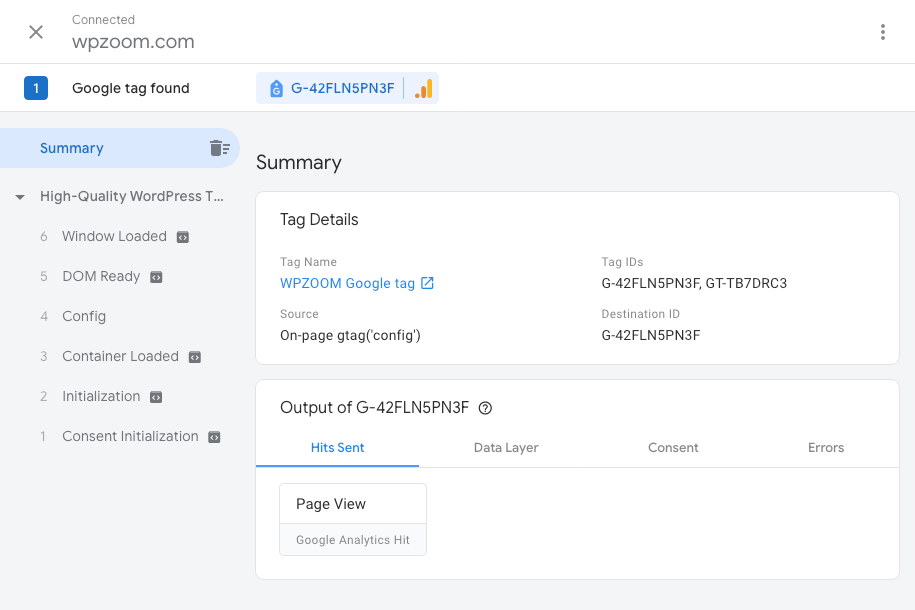The height and width of the screenshot is (610, 915).
Task: Click the code icon beside Initialization
Action: coord(156,397)
